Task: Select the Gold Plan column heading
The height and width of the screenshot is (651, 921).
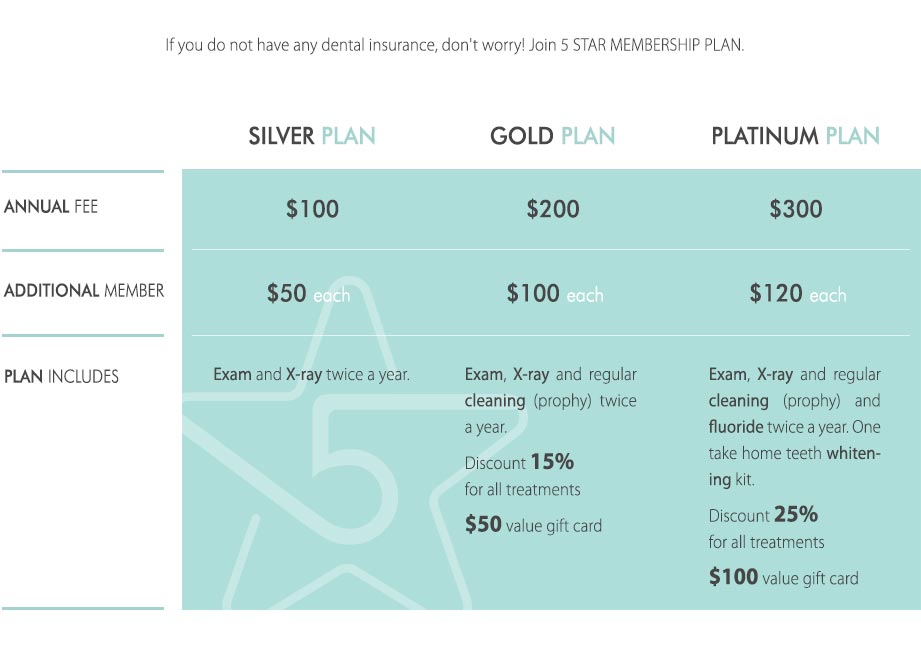Action: [x=552, y=136]
